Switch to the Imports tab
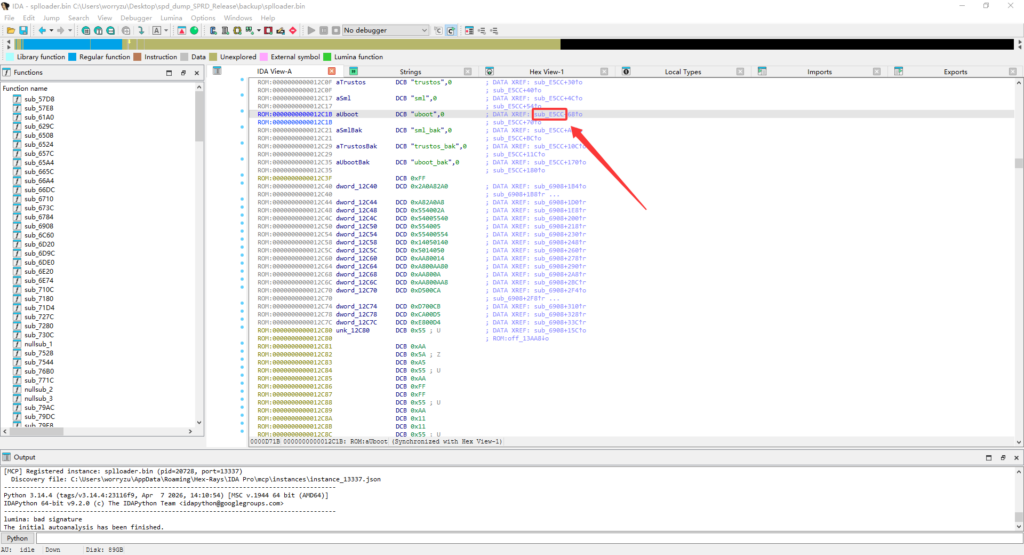This screenshot has height=555, width=1024. pyautogui.click(x=819, y=72)
